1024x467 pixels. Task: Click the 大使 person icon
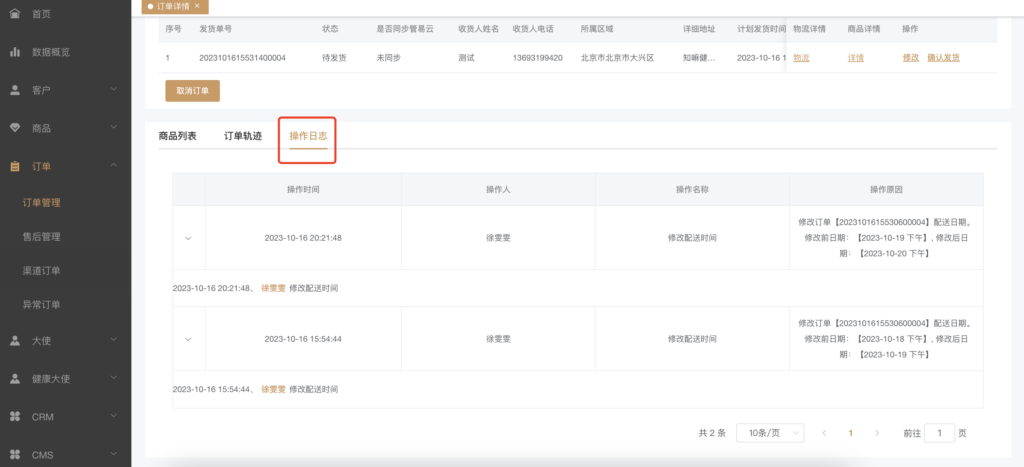pyautogui.click(x=15, y=340)
